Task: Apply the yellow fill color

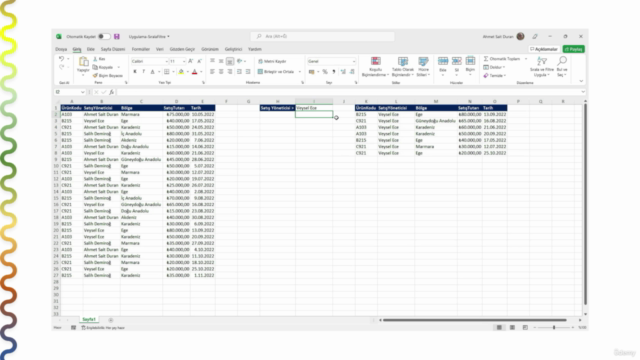Action: 181,72
